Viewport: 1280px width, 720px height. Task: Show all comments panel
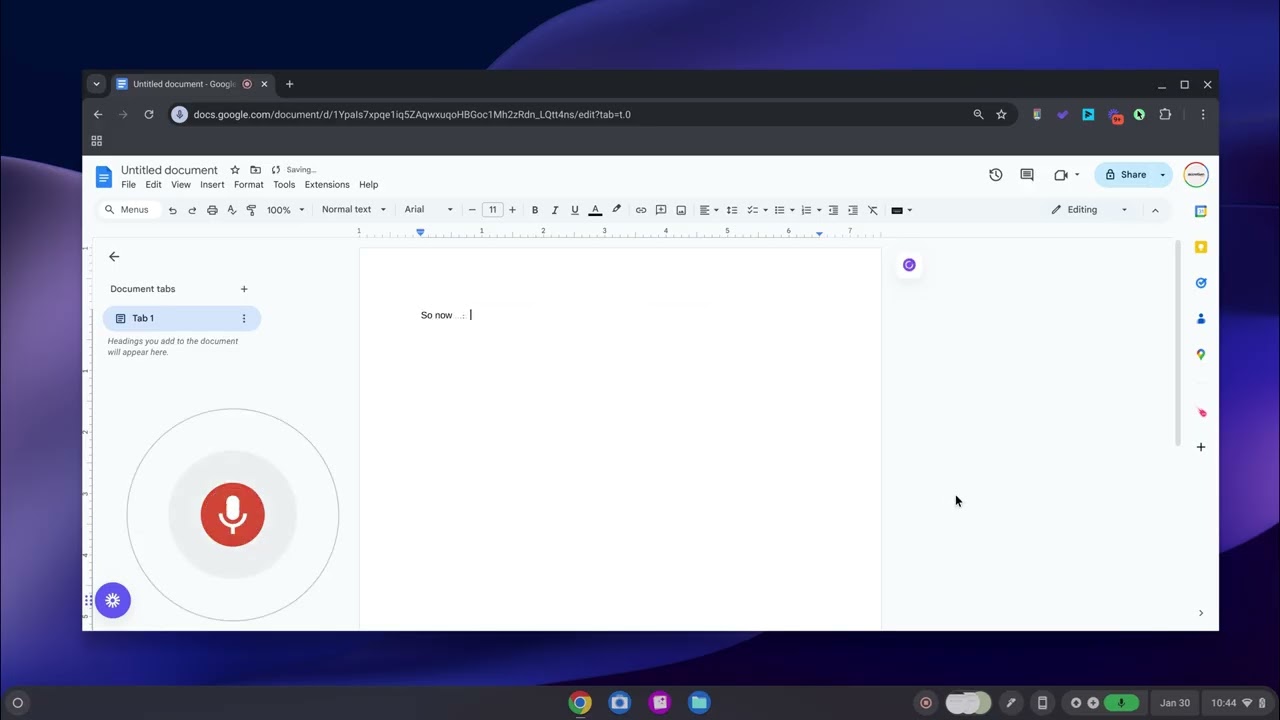click(1027, 175)
